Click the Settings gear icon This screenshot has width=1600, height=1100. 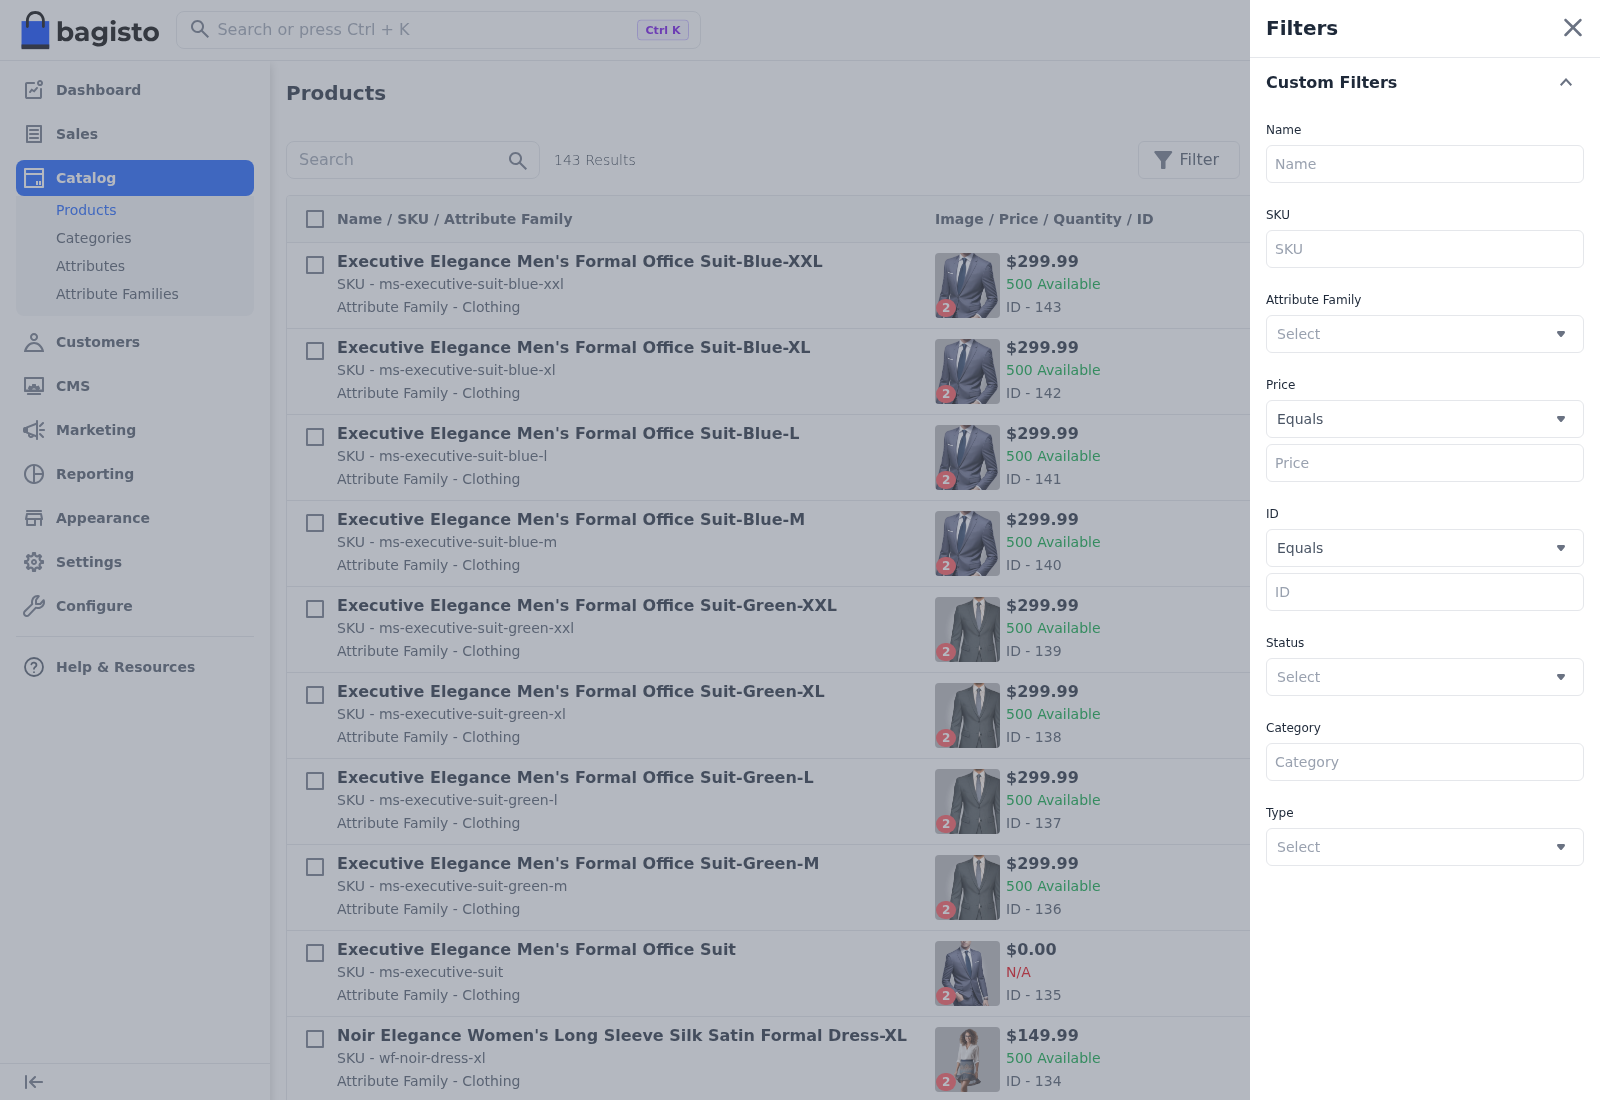pyautogui.click(x=34, y=562)
